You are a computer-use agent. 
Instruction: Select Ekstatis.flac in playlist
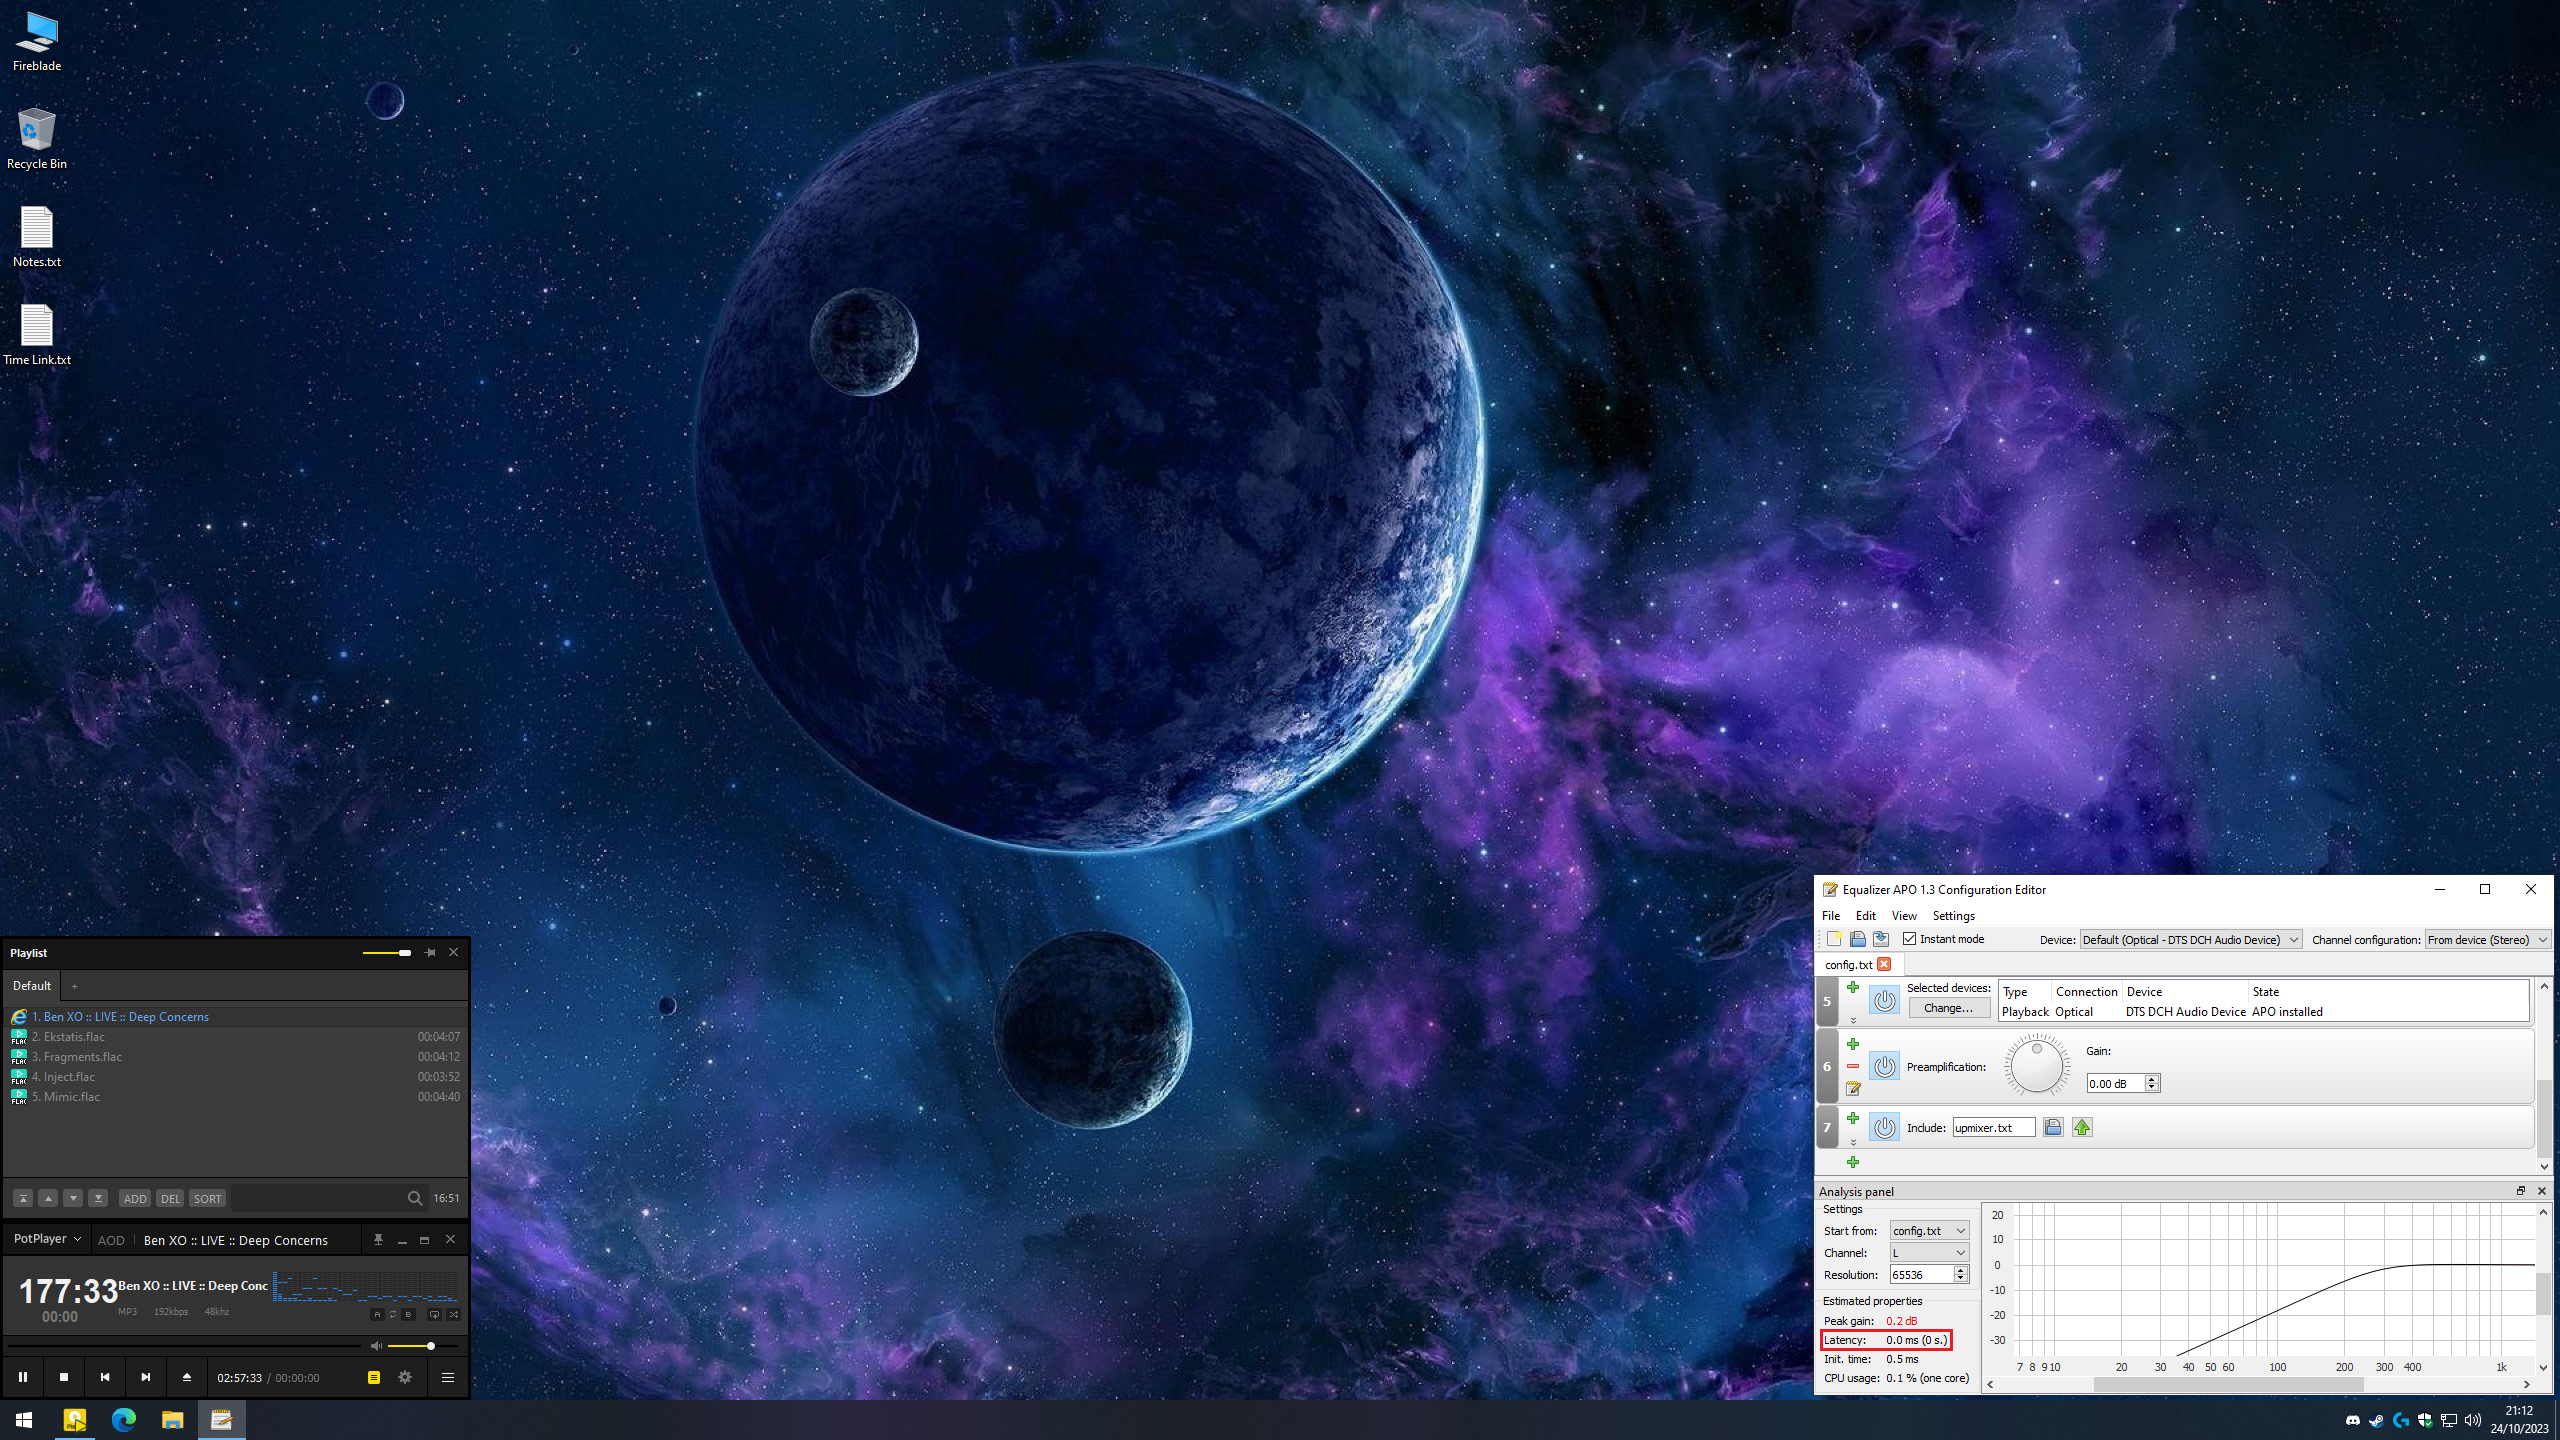[x=236, y=1037]
